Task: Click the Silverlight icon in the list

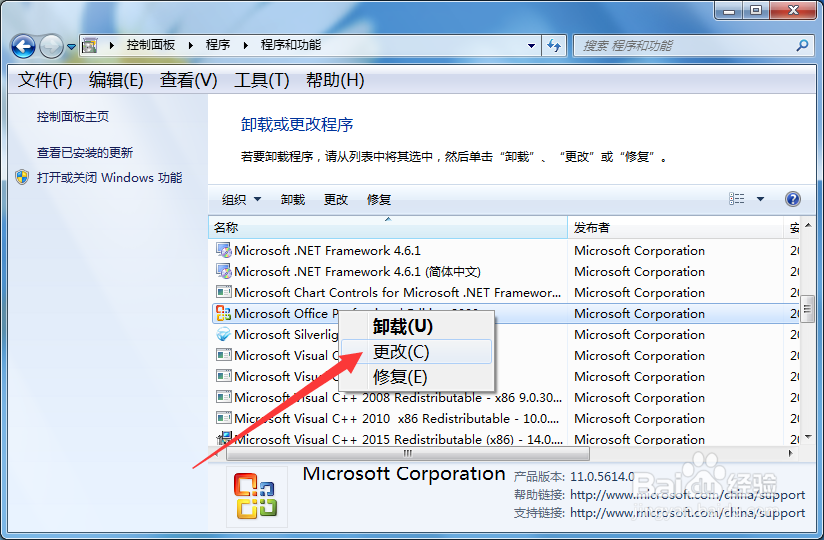Action: (x=223, y=334)
